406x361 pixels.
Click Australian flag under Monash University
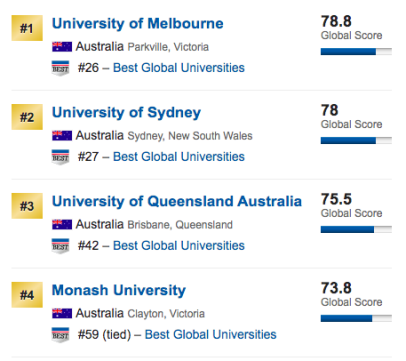[x=62, y=314]
